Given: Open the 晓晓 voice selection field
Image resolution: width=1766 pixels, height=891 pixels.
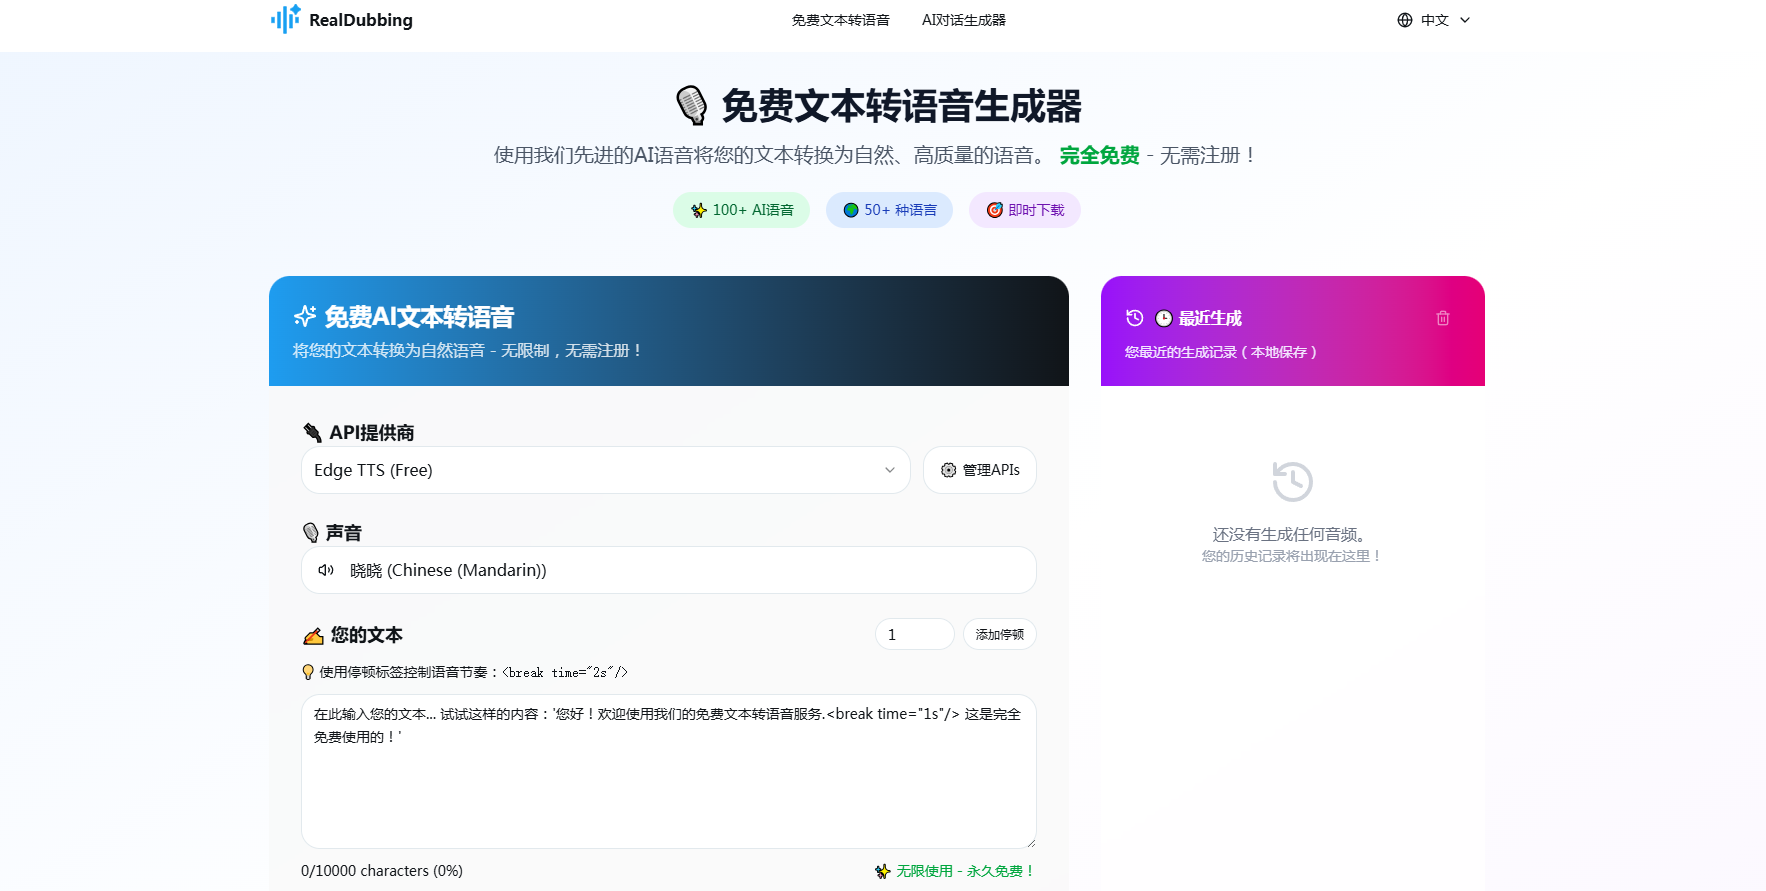Looking at the screenshot, I should pyautogui.click(x=668, y=570).
